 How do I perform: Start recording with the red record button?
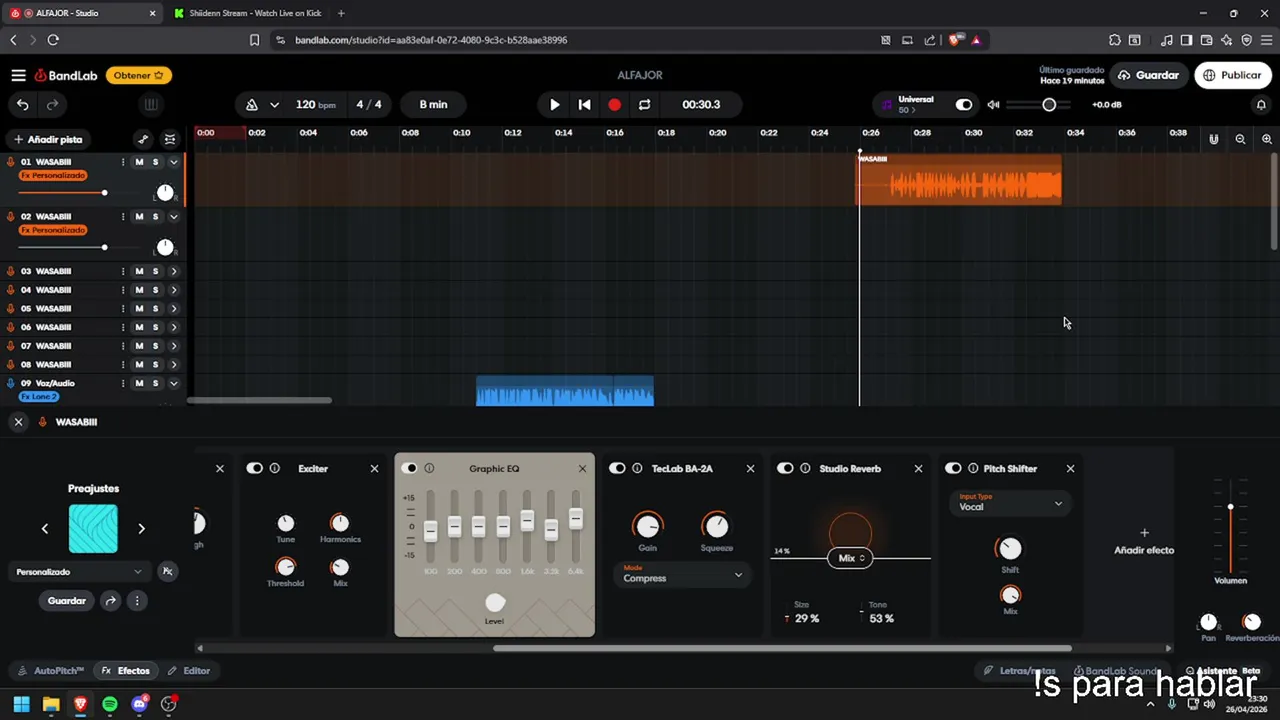point(614,104)
